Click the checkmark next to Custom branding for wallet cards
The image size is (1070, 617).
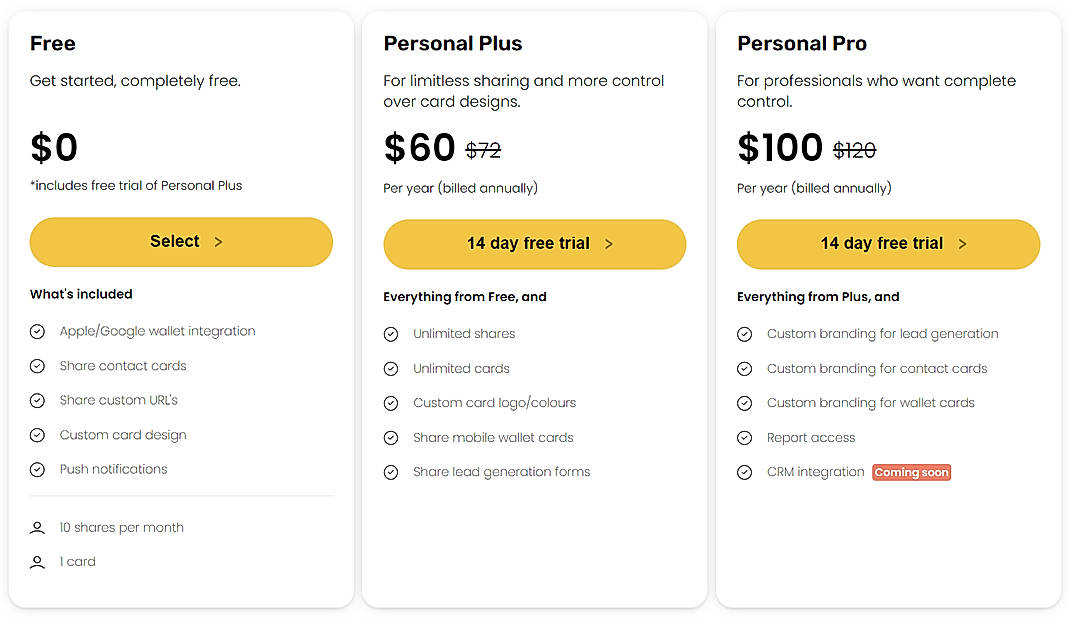[745, 402]
